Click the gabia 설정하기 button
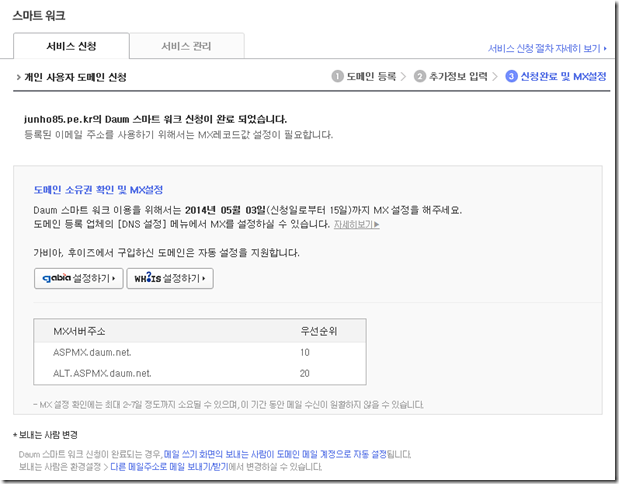 [79, 278]
